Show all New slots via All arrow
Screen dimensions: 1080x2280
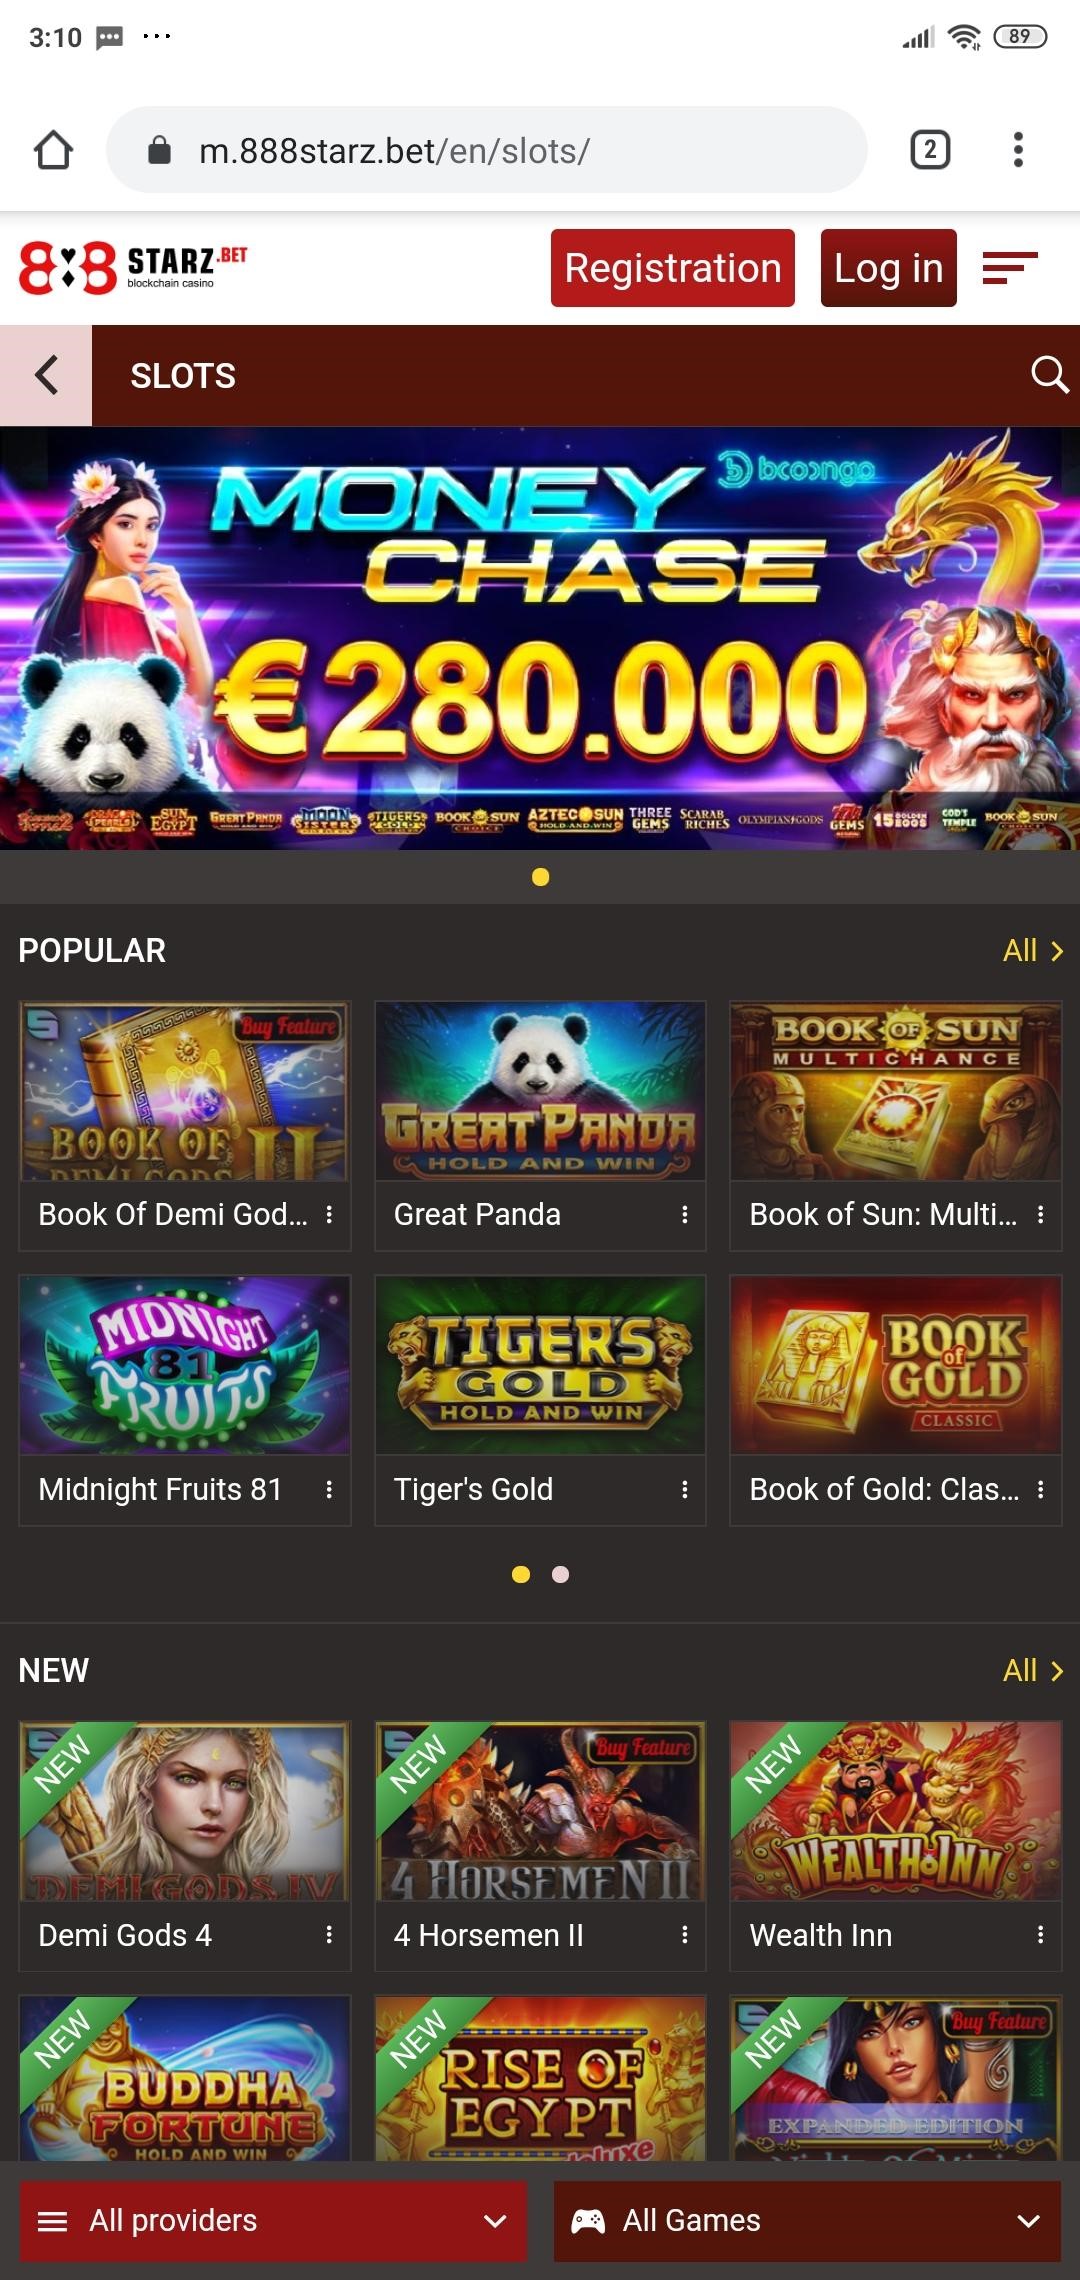click(x=1034, y=1670)
